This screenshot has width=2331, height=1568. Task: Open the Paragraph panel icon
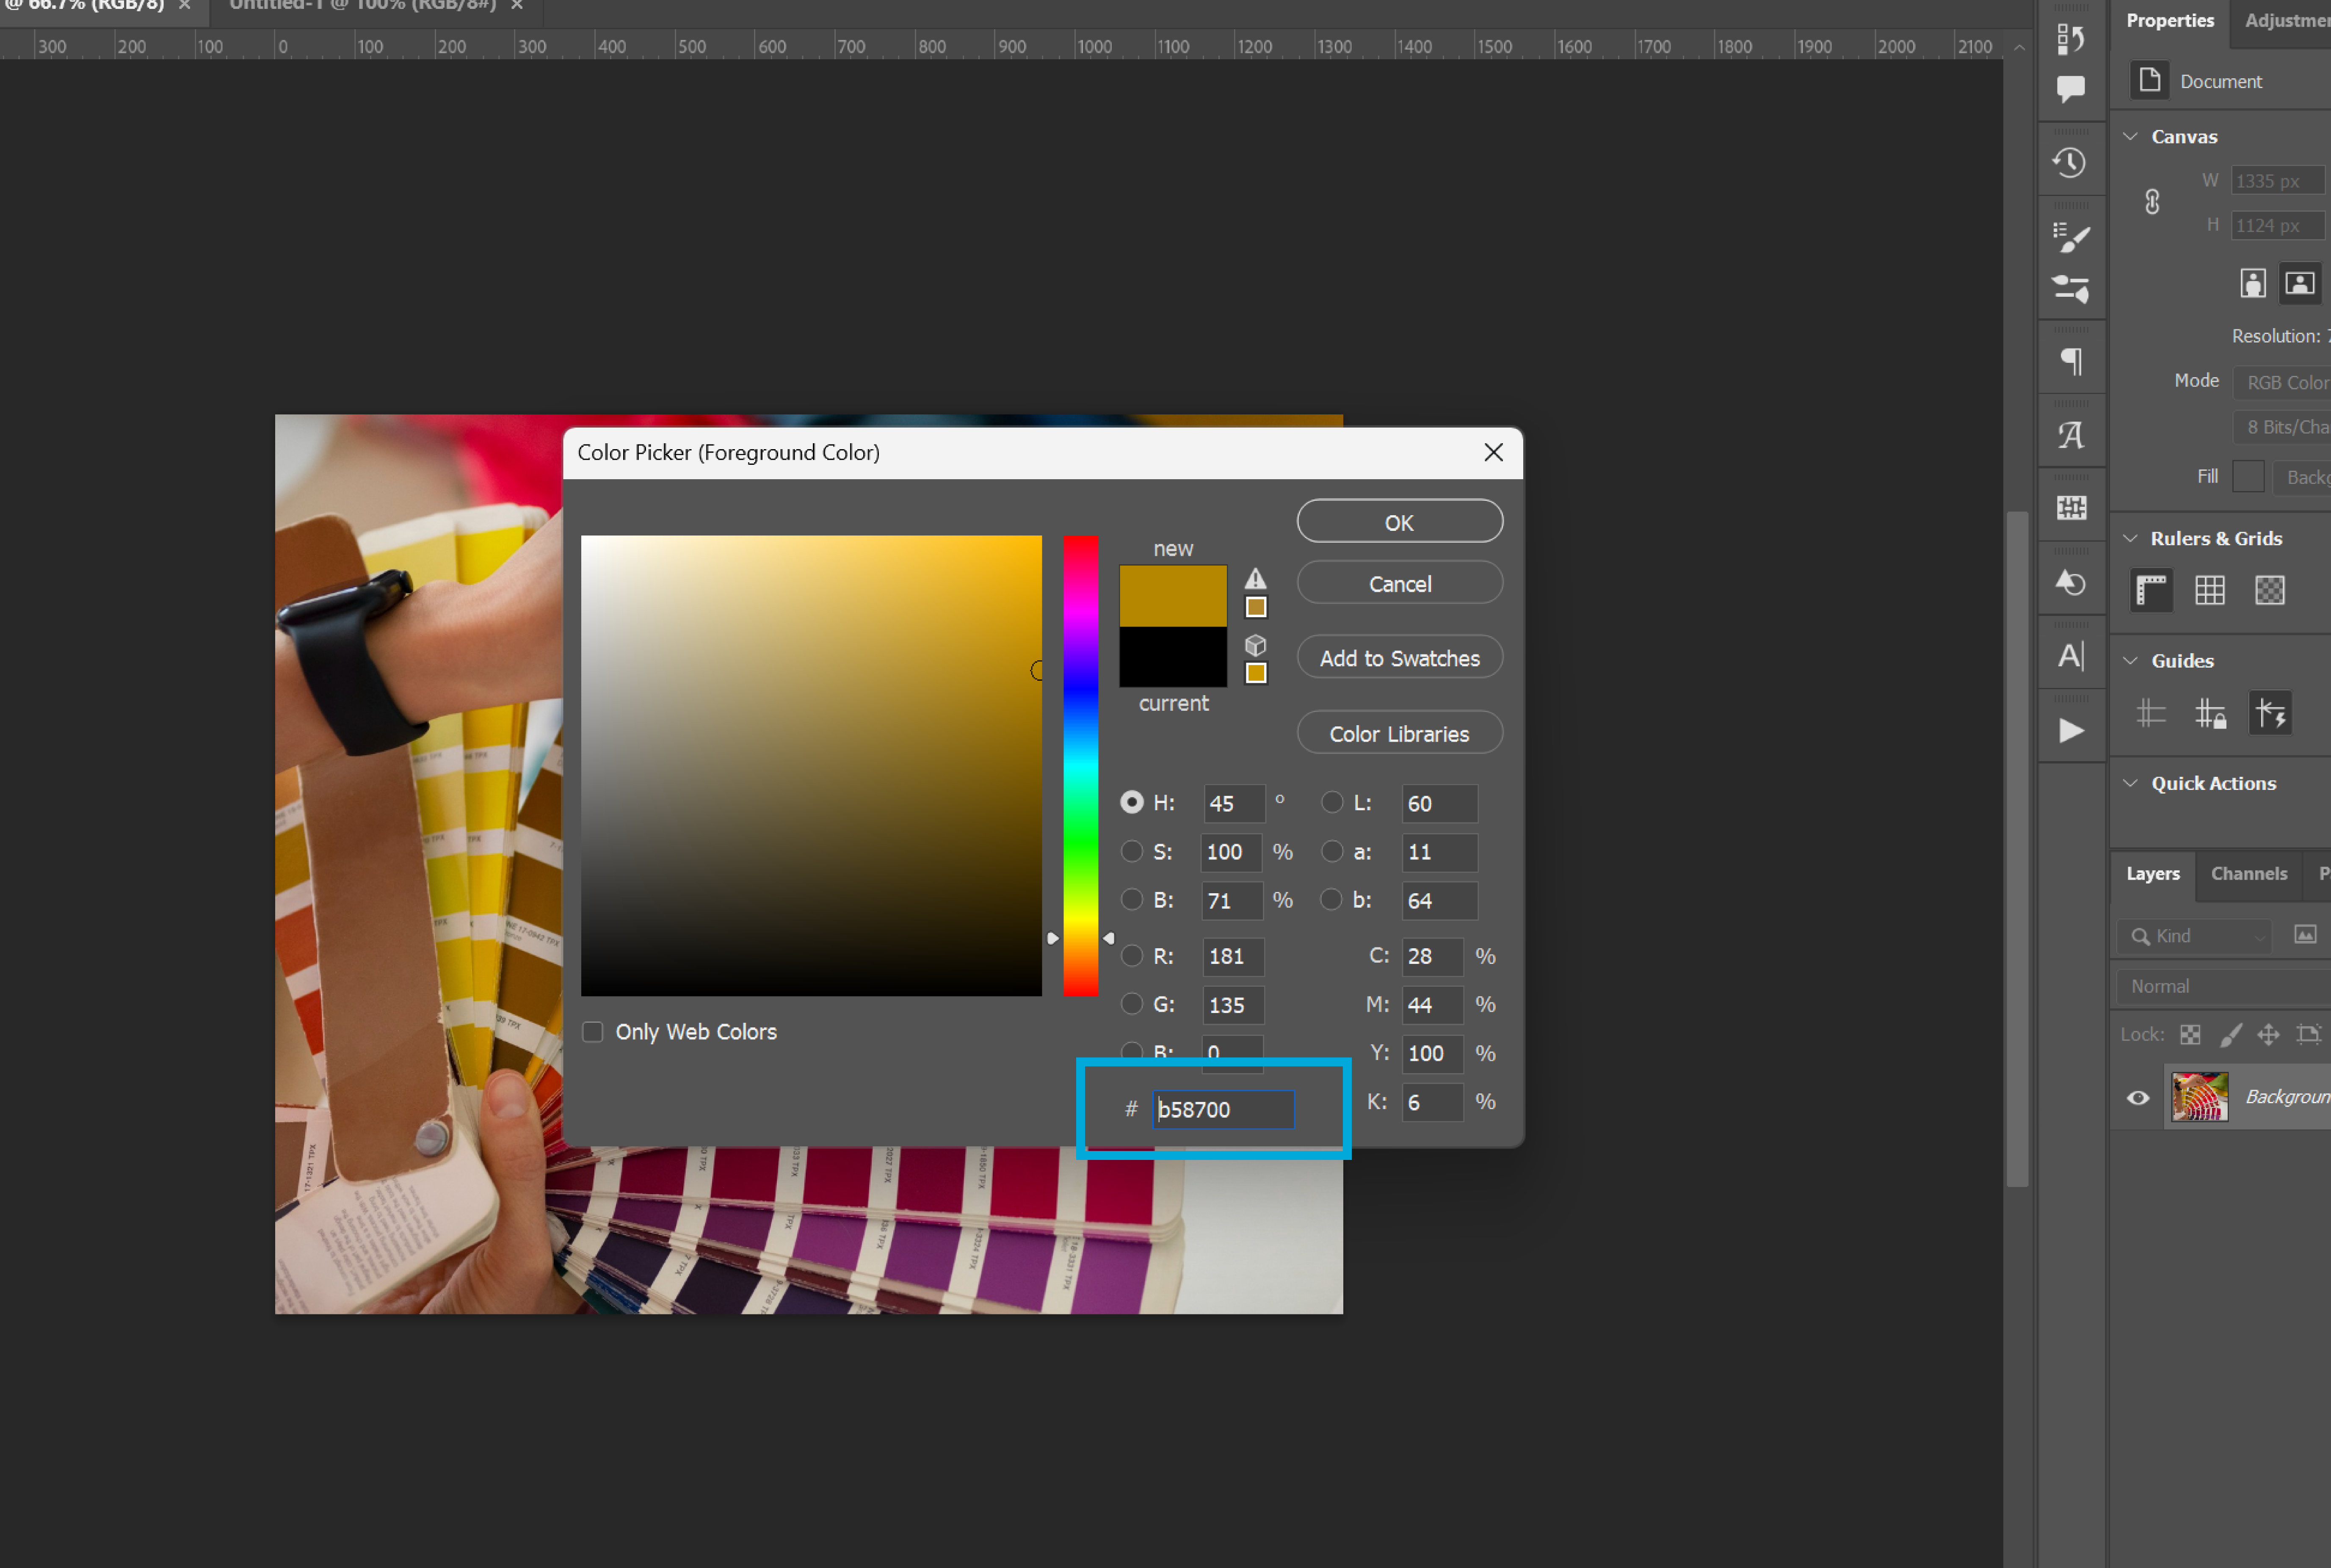[2071, 361]
